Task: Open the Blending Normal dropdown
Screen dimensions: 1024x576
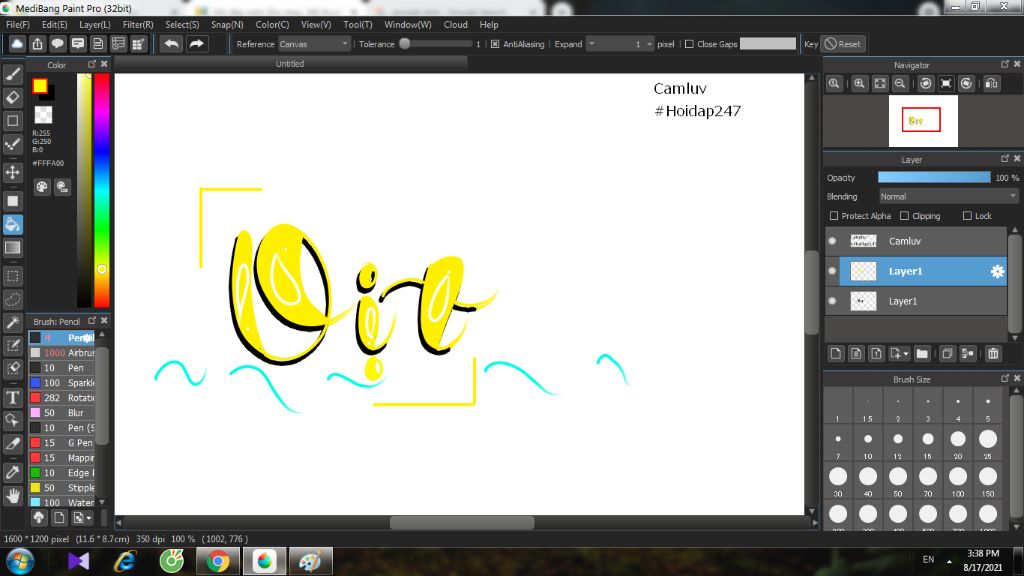Action: (948, 197)
